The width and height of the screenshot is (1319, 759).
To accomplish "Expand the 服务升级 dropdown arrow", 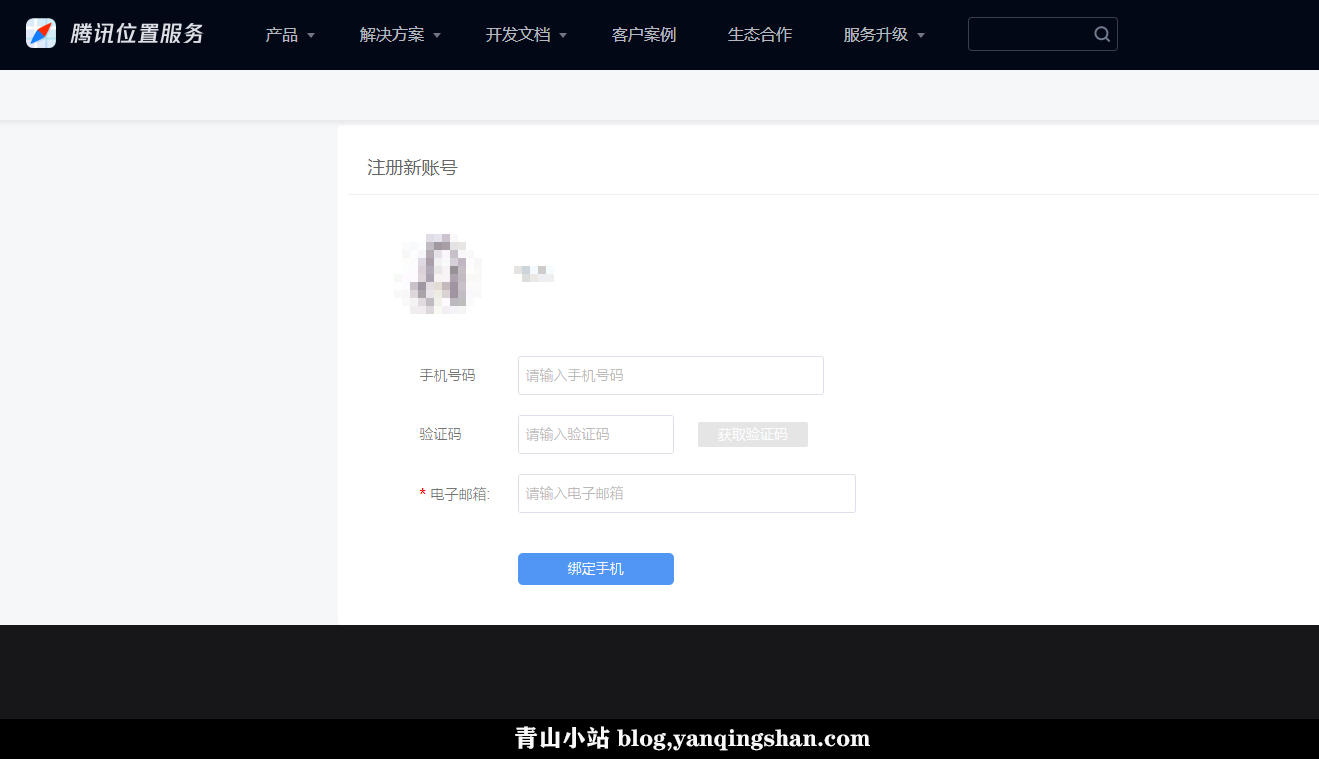I will point(921,35).
